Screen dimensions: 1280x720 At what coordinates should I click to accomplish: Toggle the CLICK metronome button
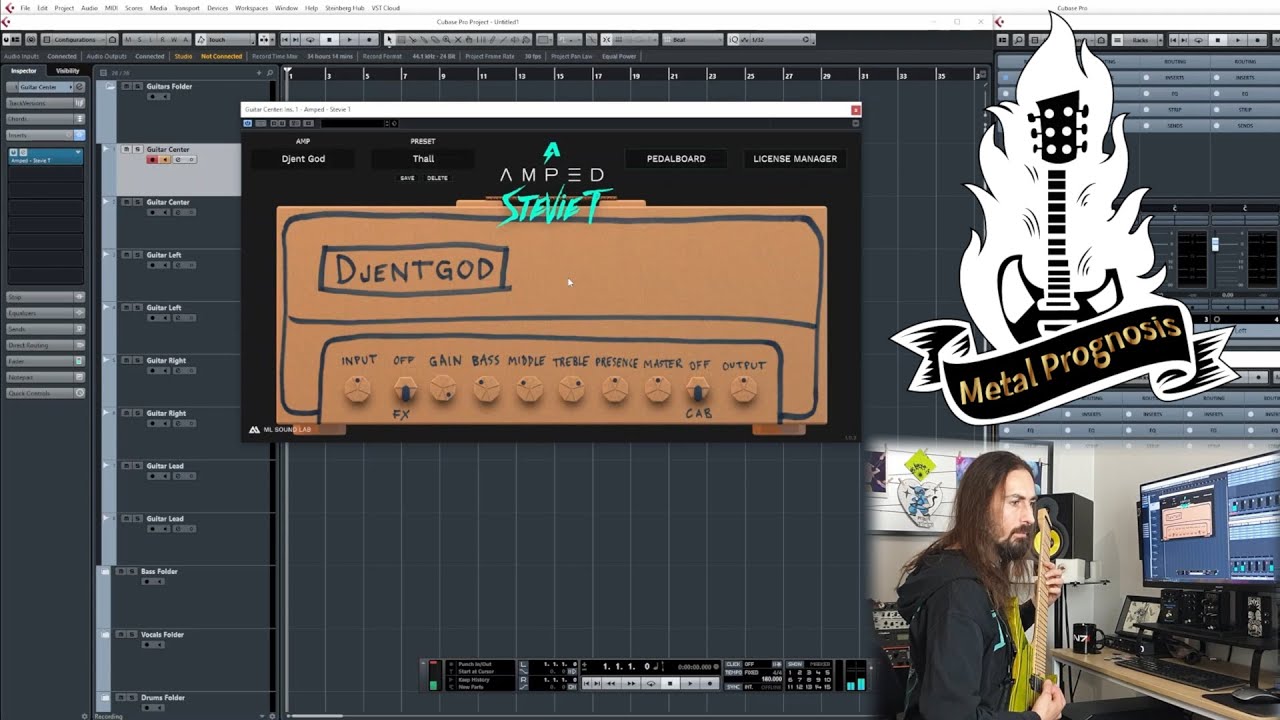click(733, 664)
